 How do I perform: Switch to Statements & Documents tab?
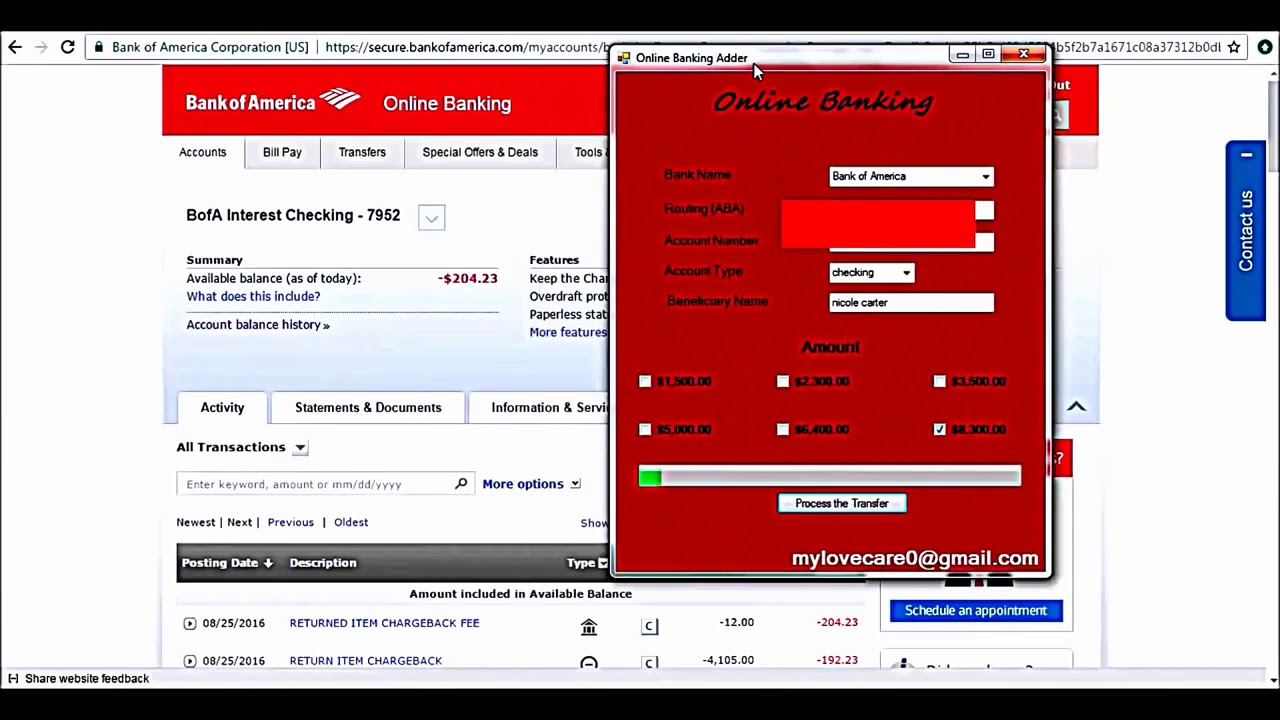coord(368,408)
